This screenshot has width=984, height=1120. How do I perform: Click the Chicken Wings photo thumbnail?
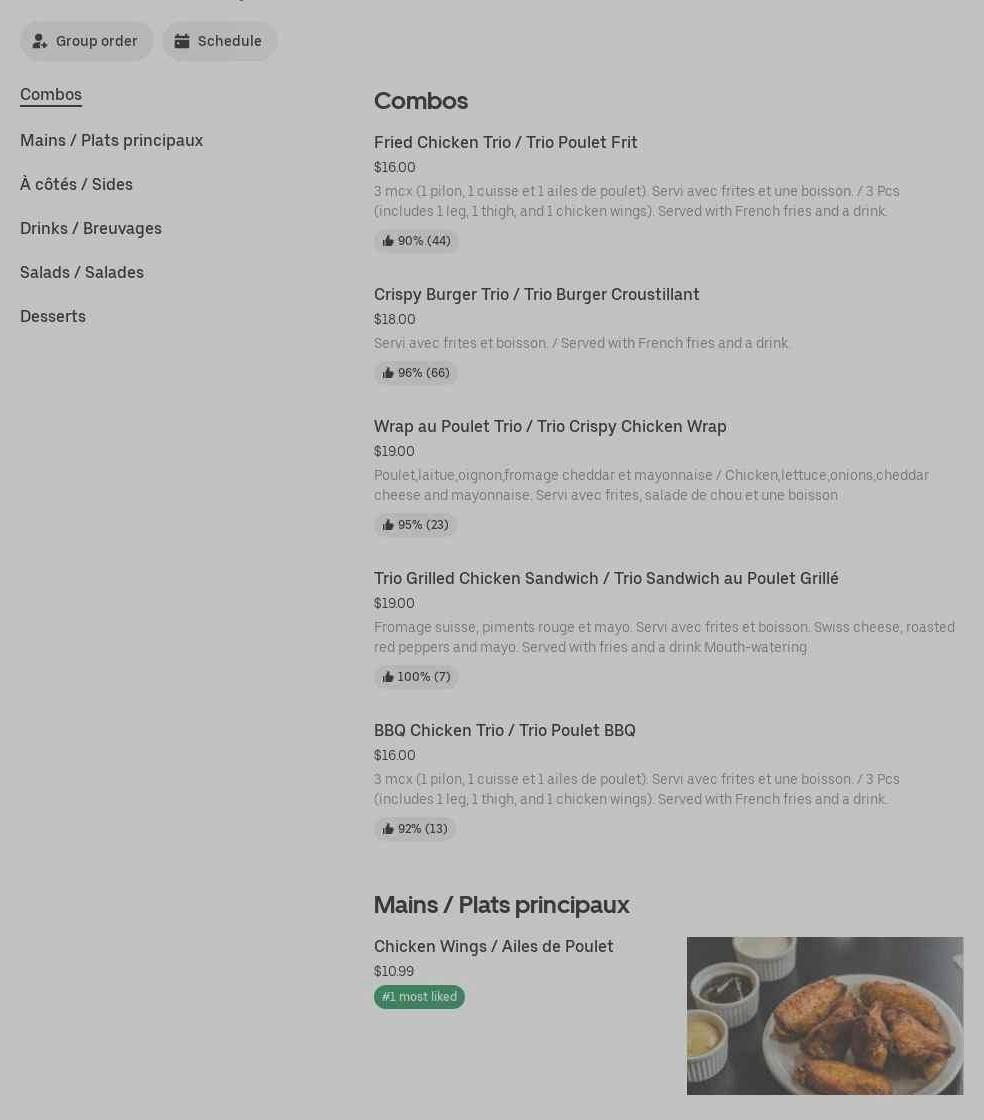pyautogui.click(x=825, y=1015)
